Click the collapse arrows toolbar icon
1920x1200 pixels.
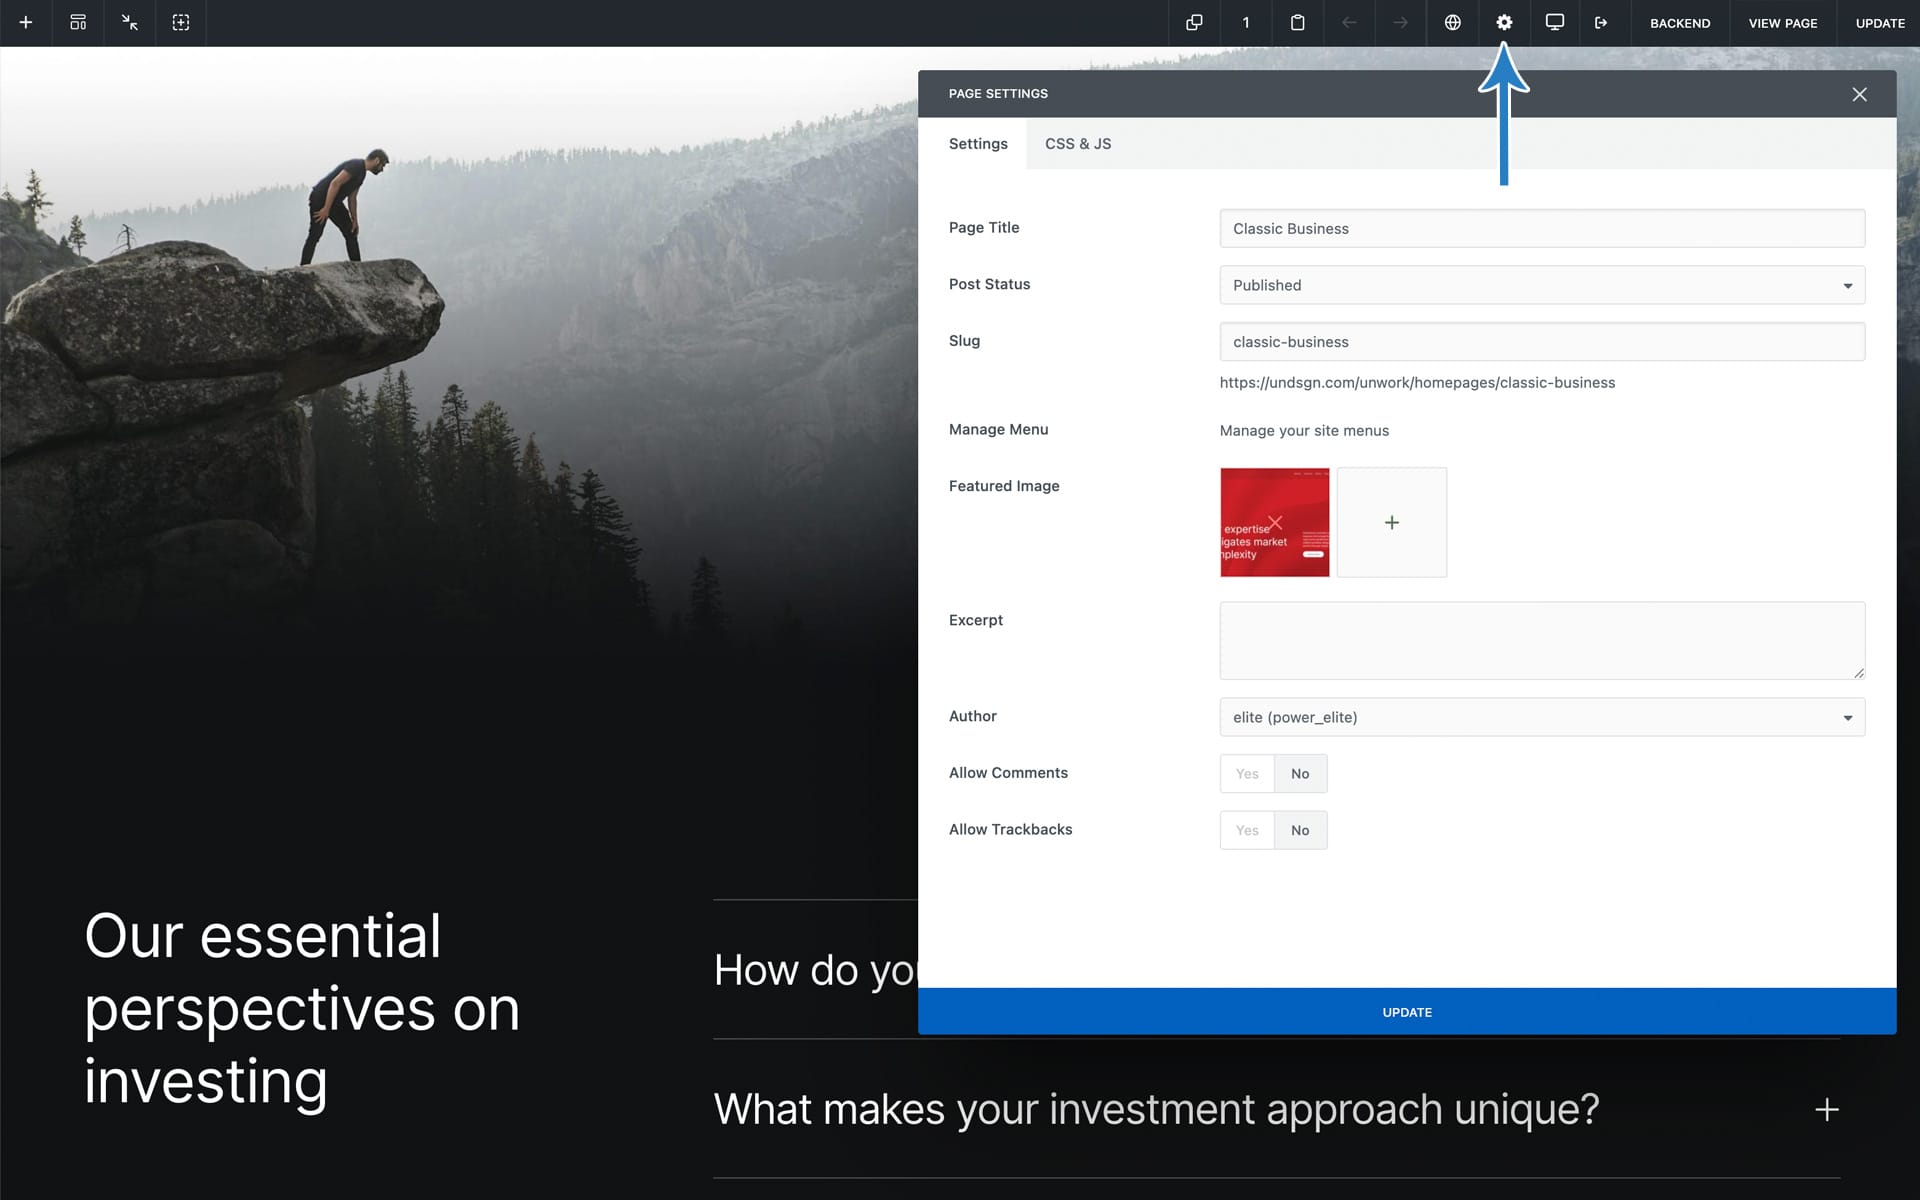click(129, 22)
